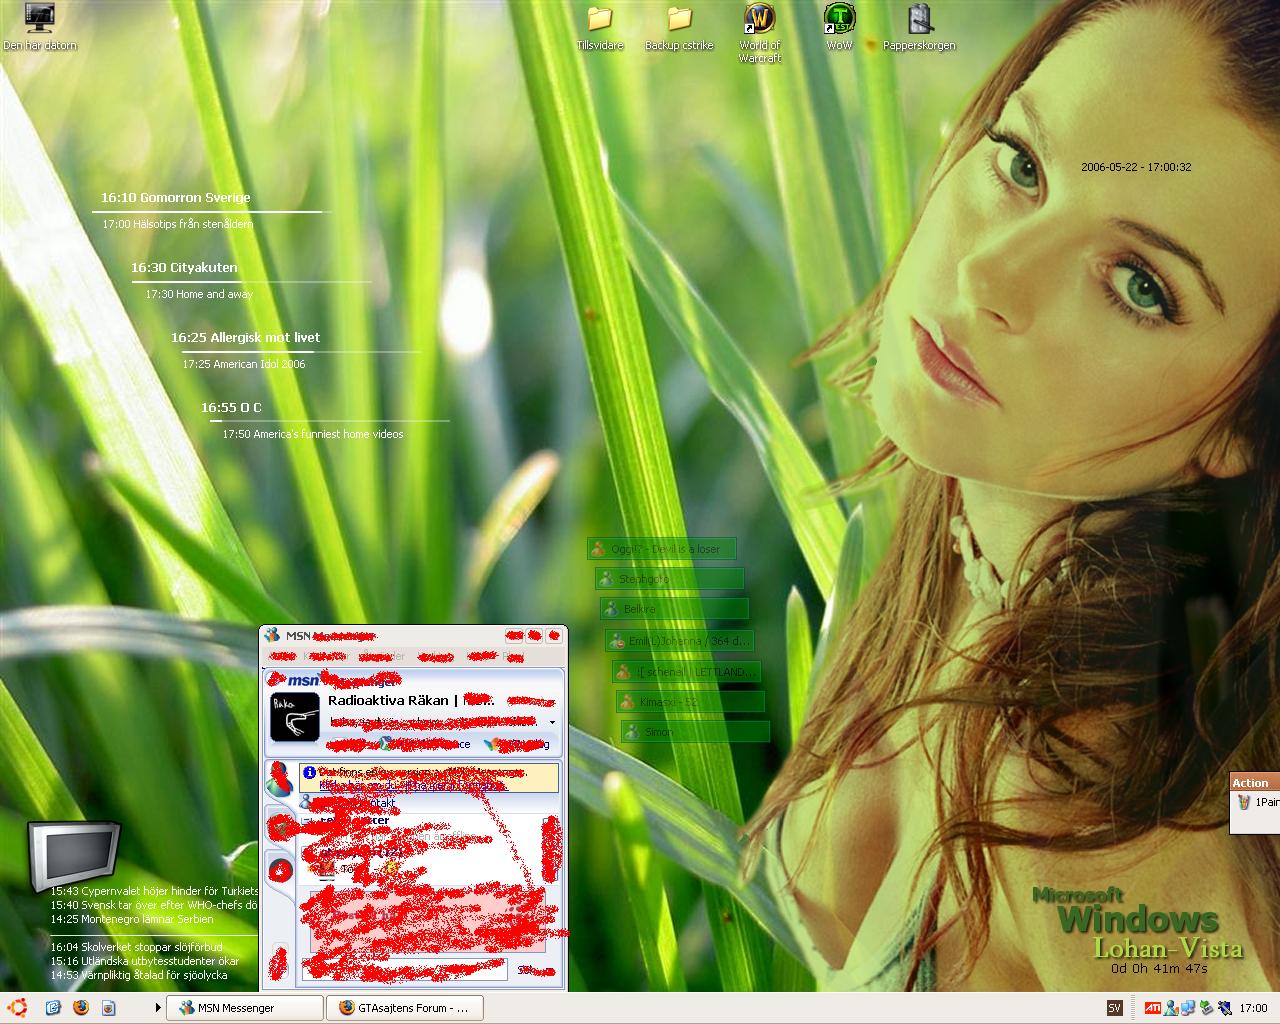Launch the WoW desktop shortcut
1280x1024 pixels.
pos(839,28)
